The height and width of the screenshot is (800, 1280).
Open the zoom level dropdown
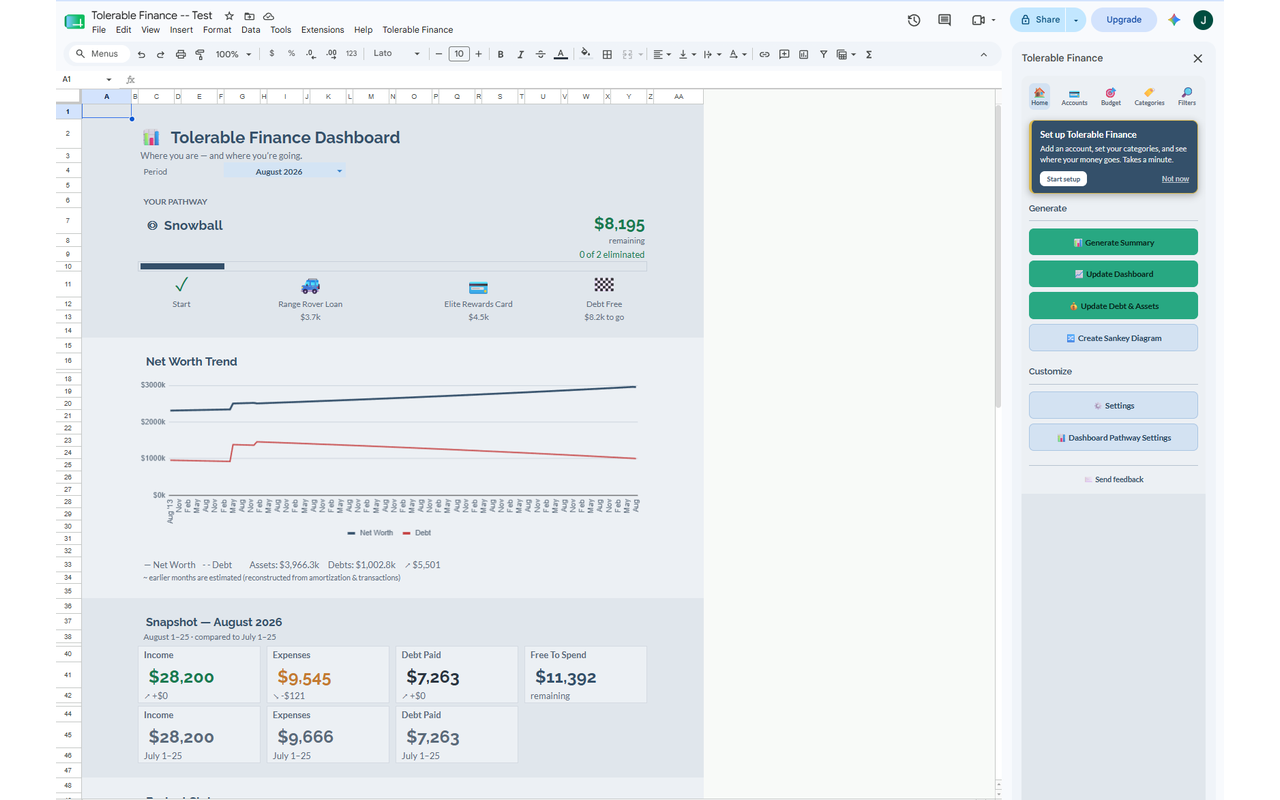[x=234, y=54]
